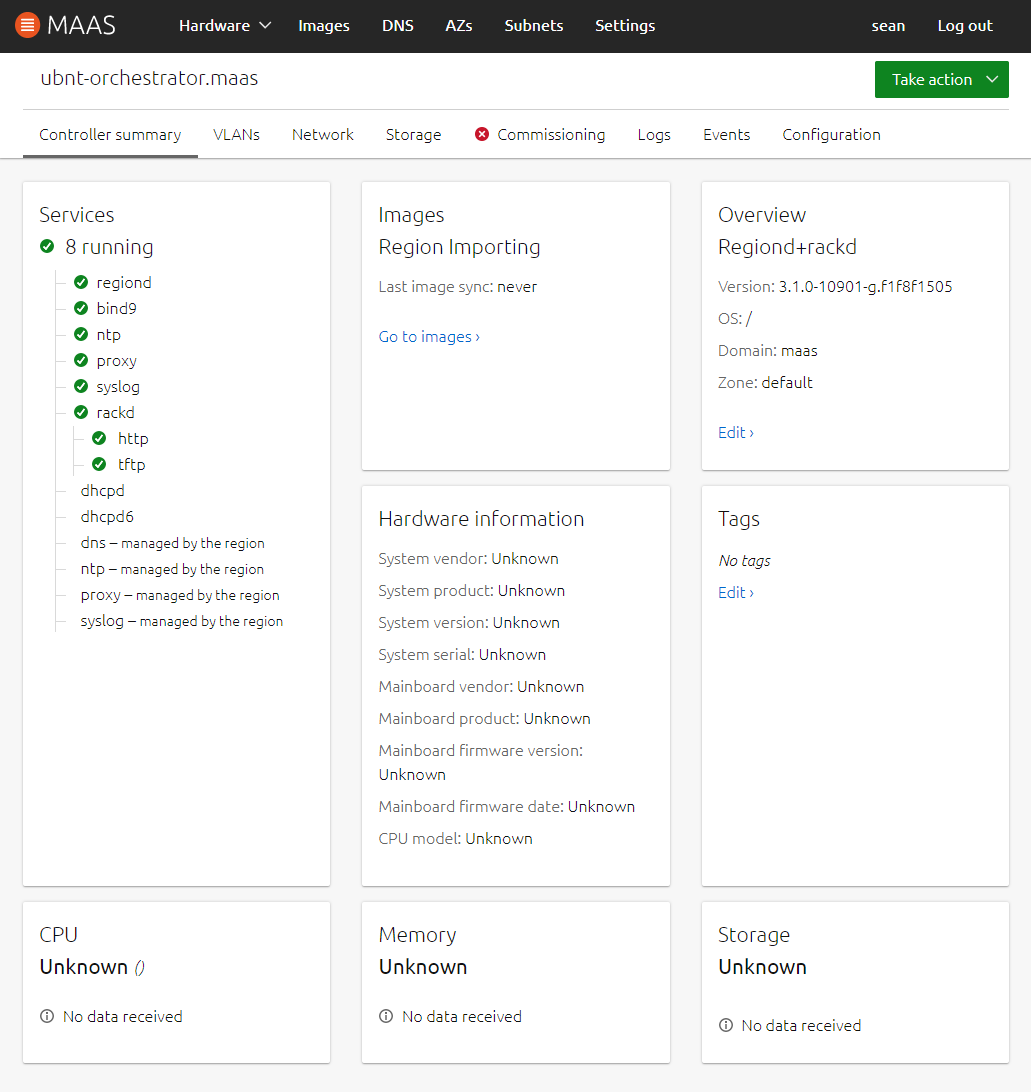The height and width of the screenshot is (1092, 1031).
Task: Click the tftp service status icon
Action: [x=99, y=465]
